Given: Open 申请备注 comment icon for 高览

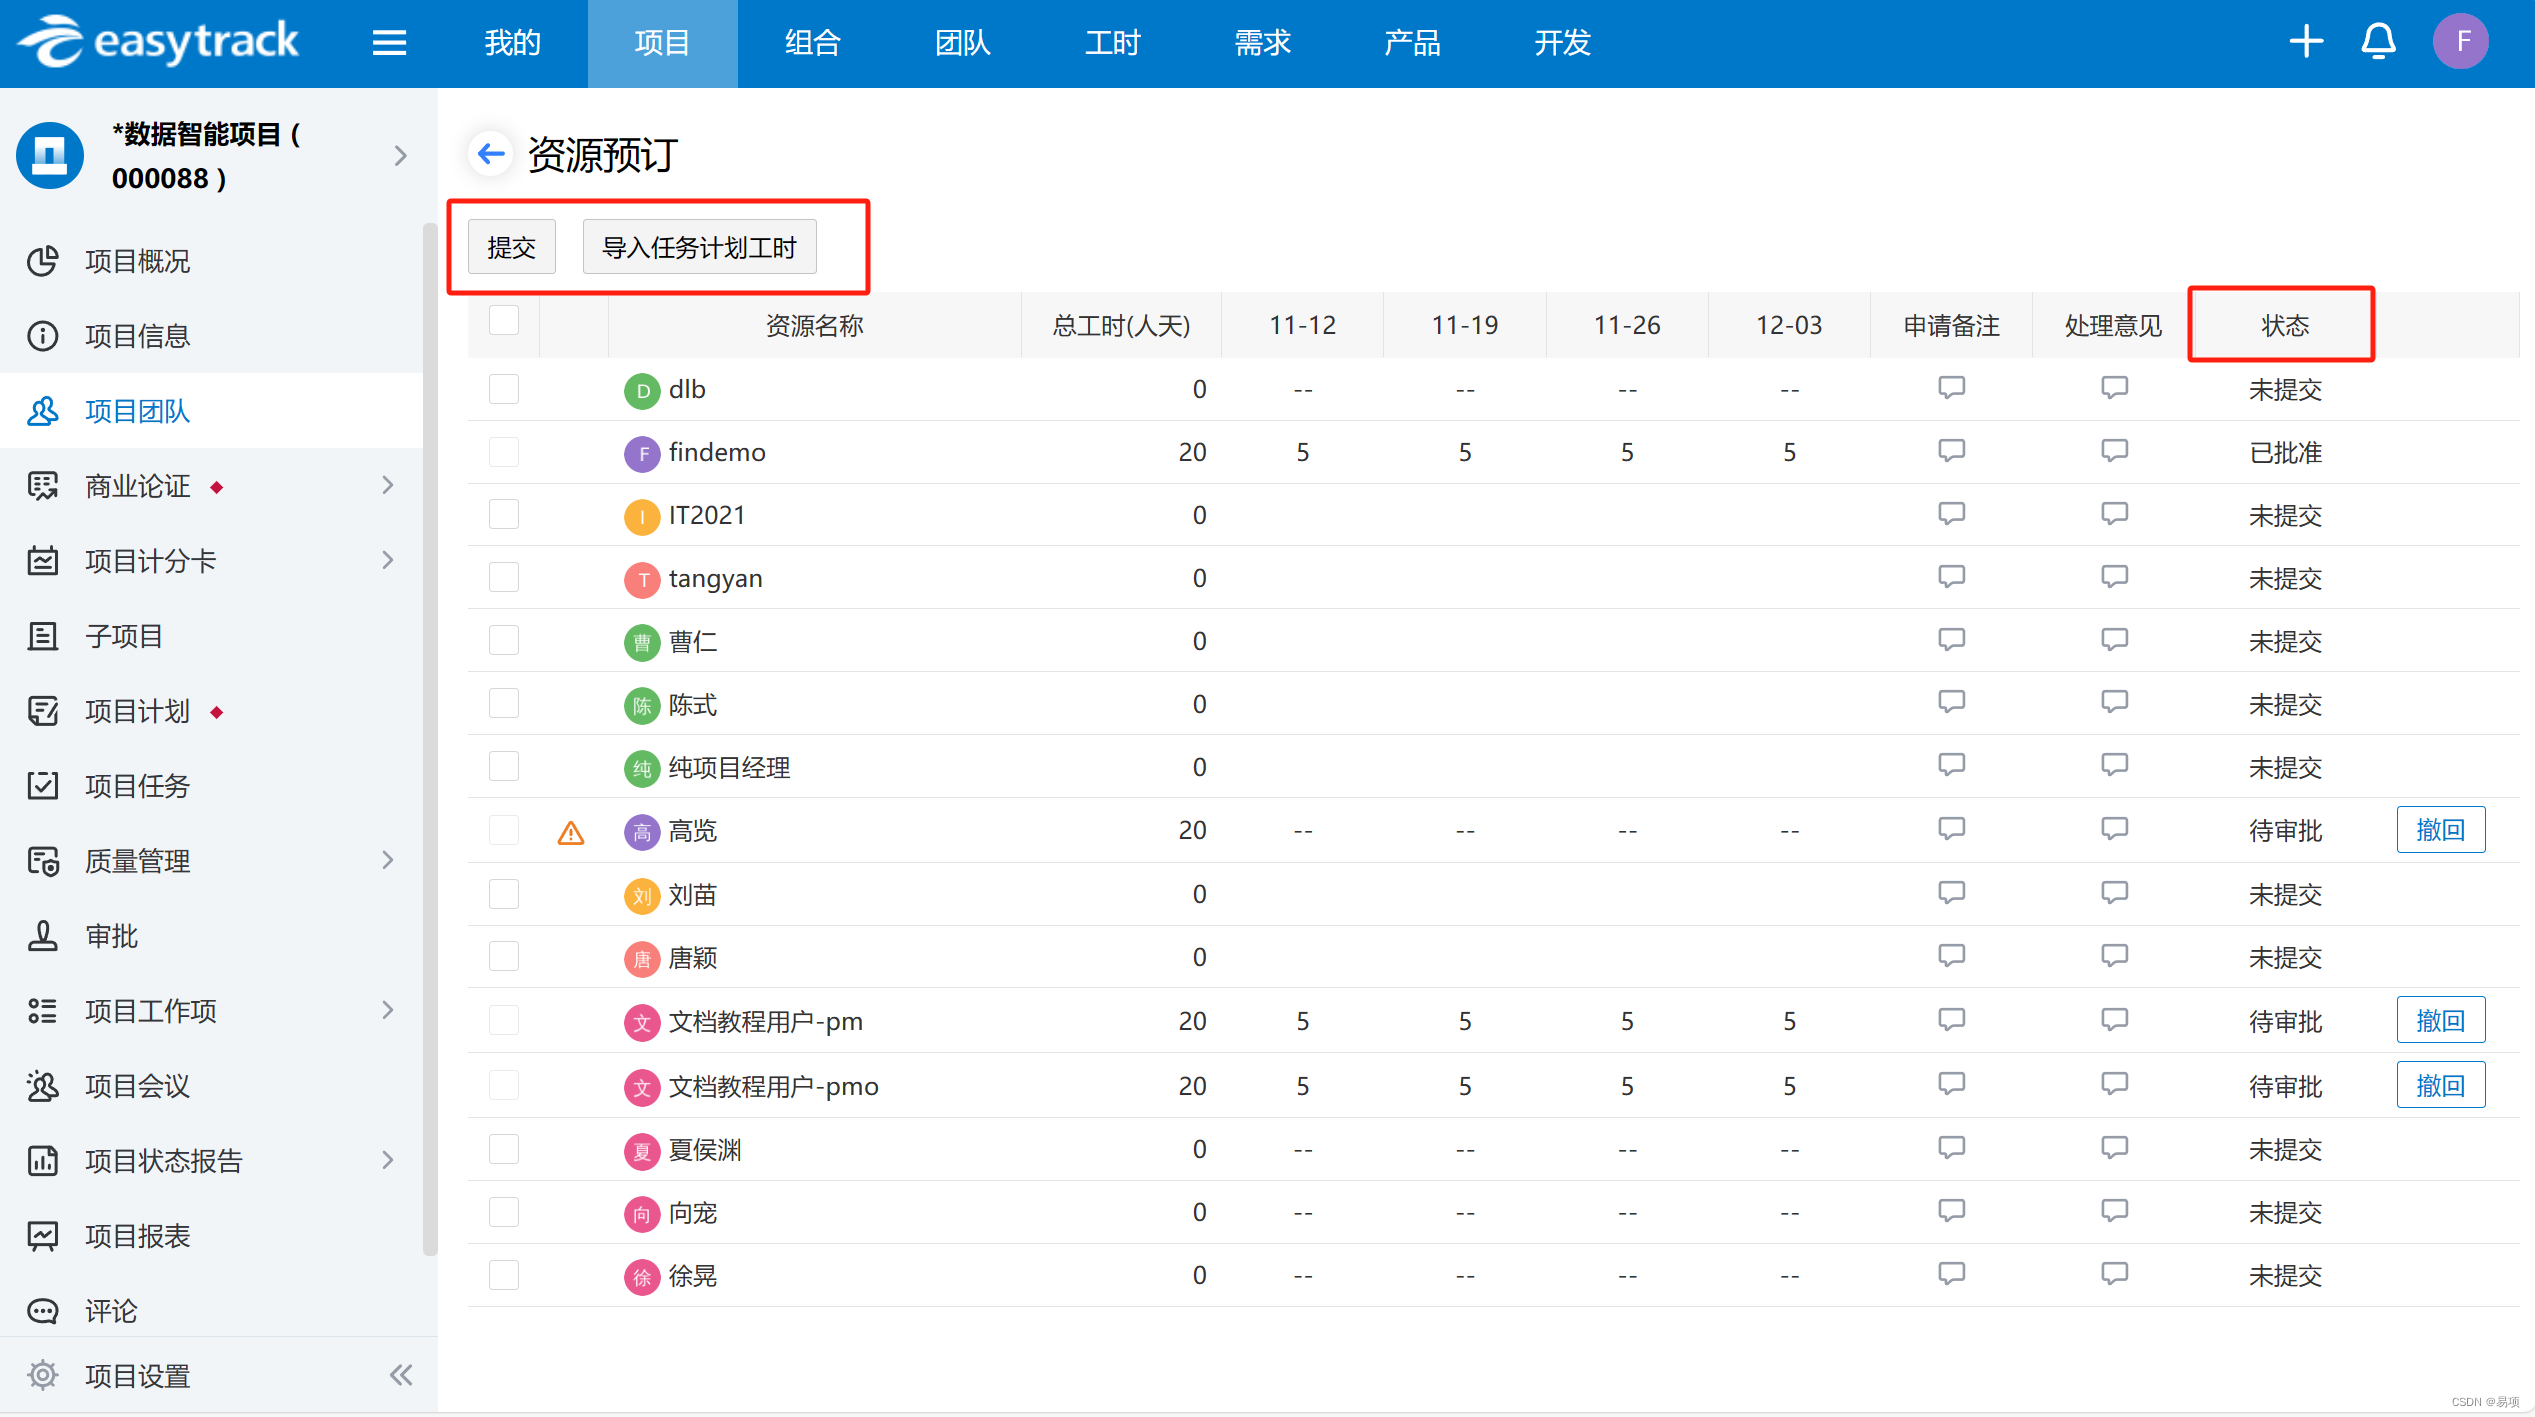Looking at the screenshot, I should tap(1951, 829).
